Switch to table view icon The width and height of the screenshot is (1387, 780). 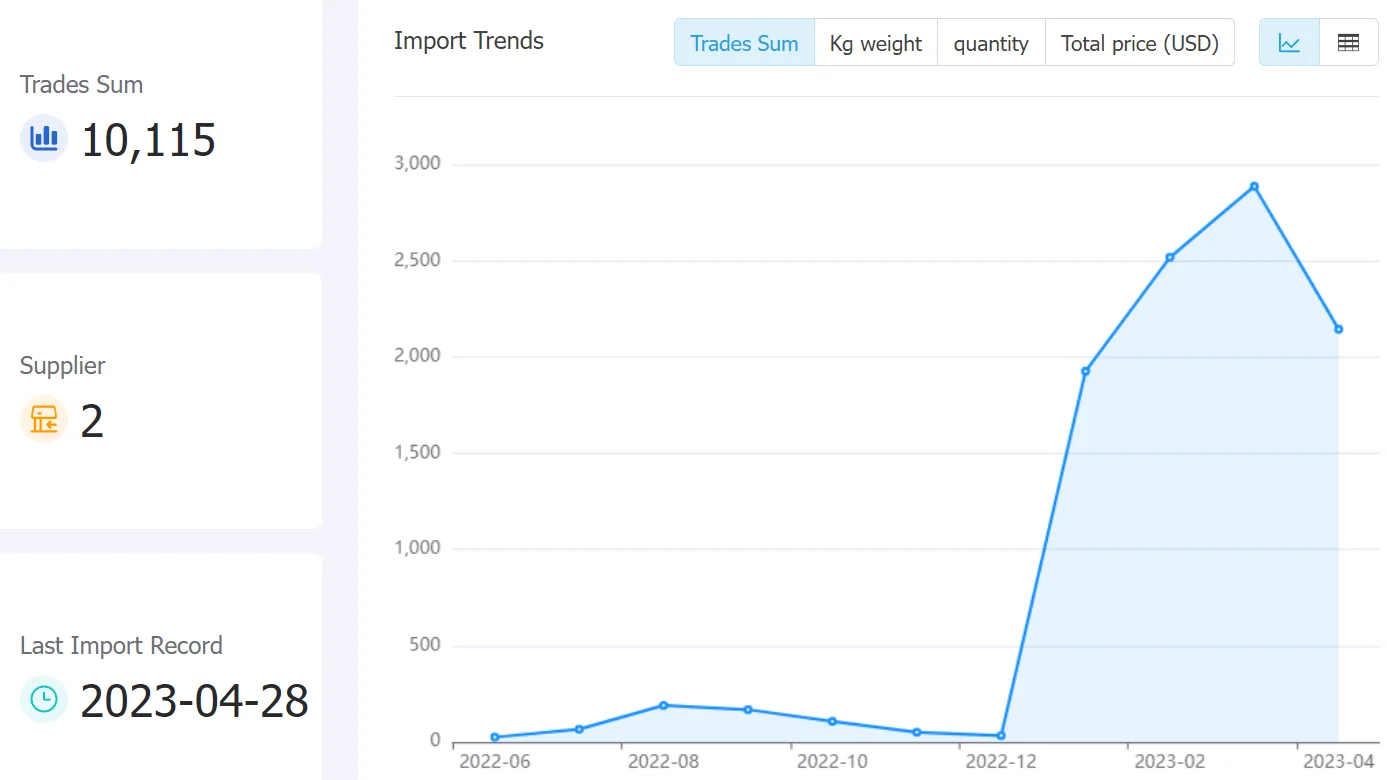pos(1348,43)
